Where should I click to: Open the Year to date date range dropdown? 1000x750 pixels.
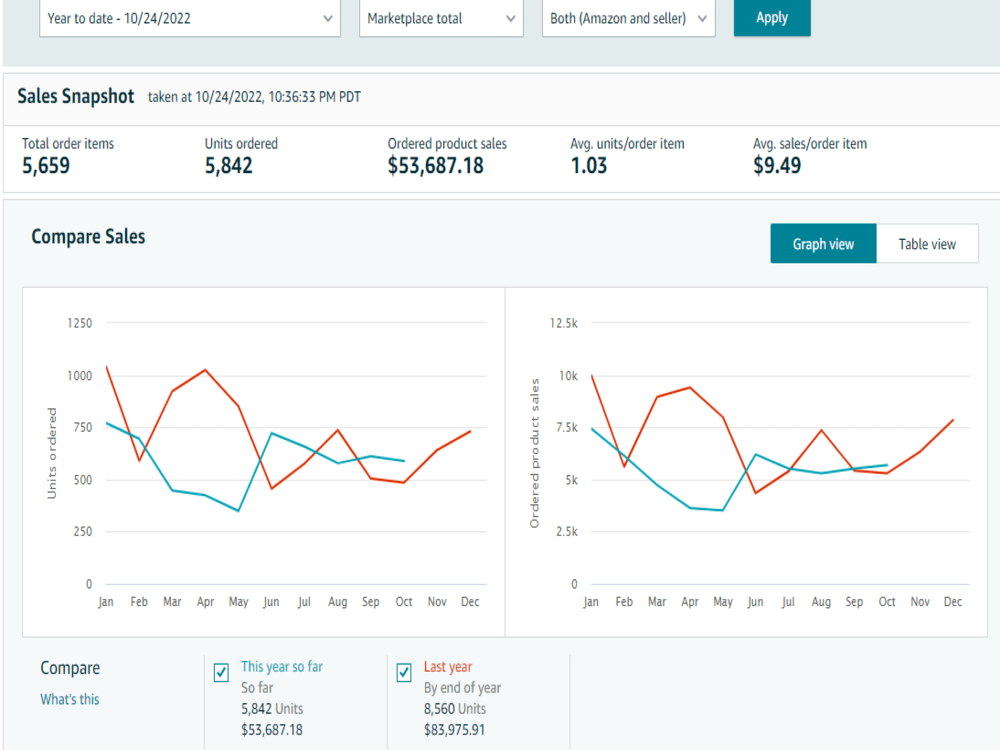coord(189,18)
